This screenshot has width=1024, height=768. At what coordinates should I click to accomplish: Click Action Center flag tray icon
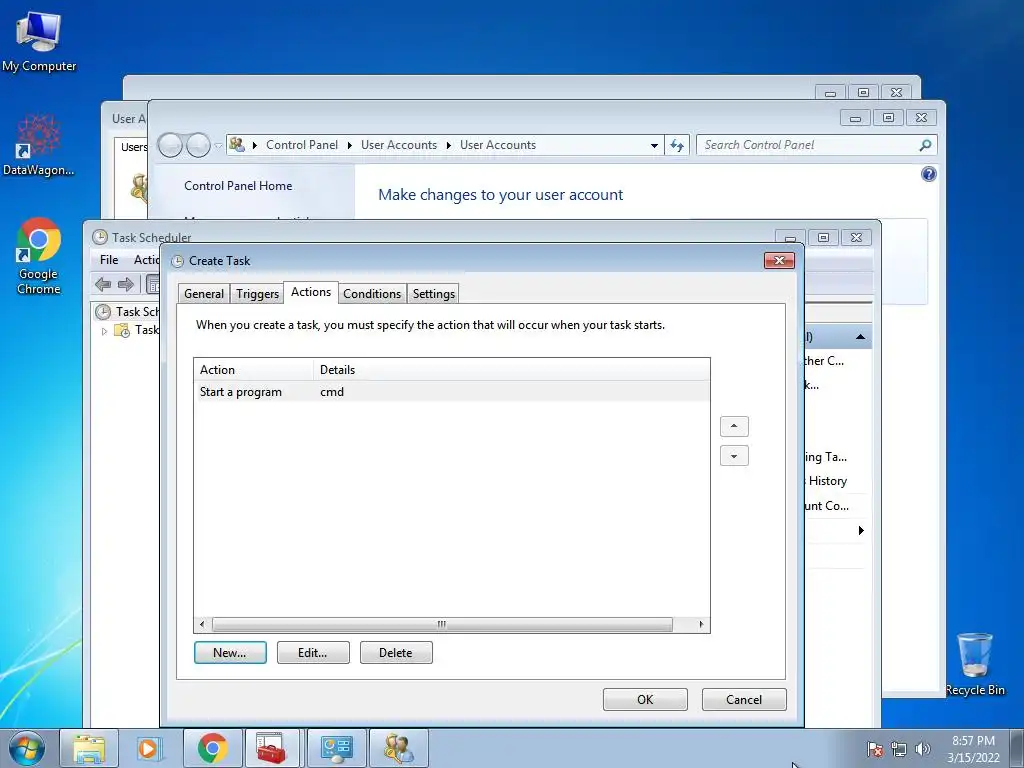875,749
